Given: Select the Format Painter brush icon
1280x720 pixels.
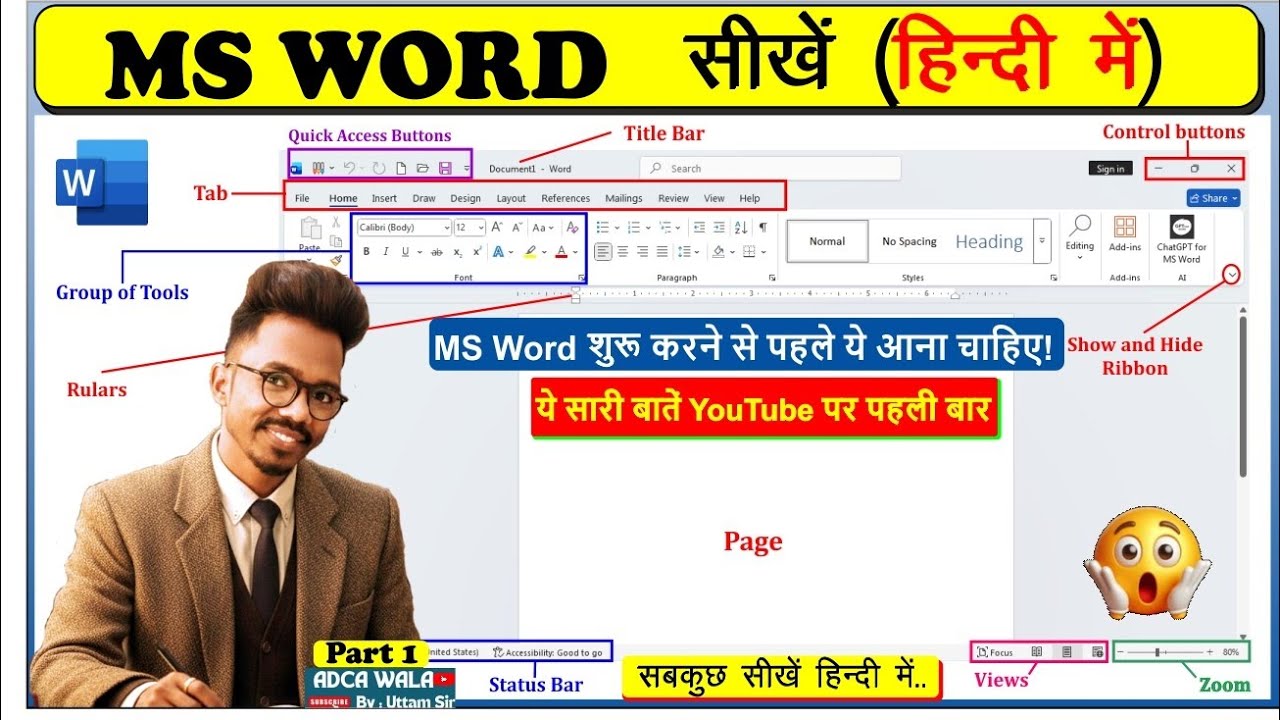Looking at the screenshot, I should pos(336,261).
